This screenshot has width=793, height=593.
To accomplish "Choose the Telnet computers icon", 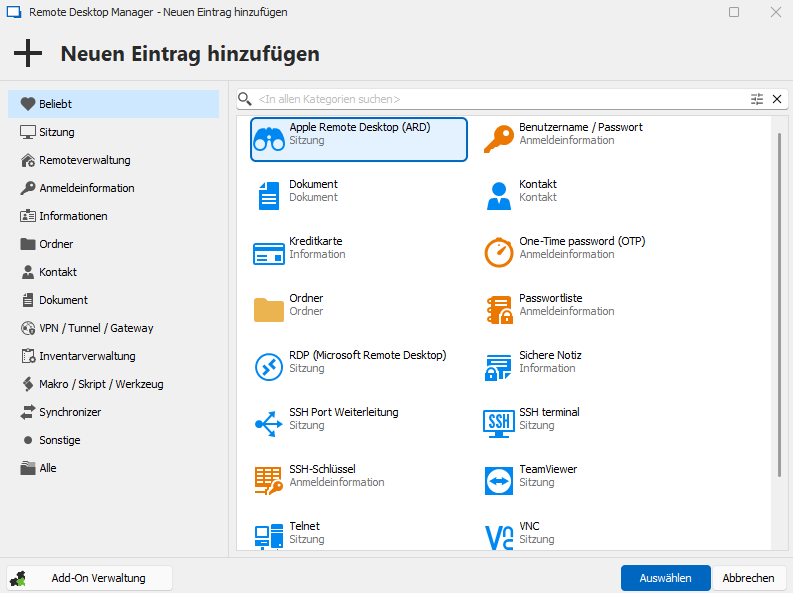I will (269, 537).
